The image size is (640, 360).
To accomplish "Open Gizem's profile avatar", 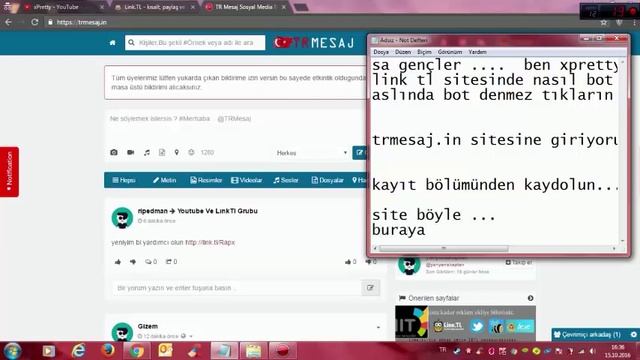I will pos(122,332).
